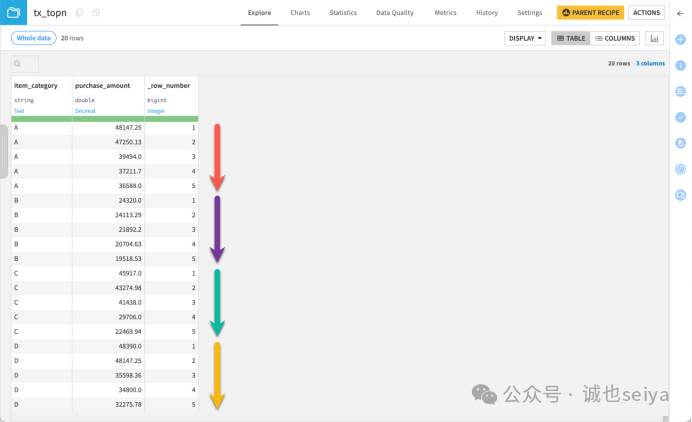Click the round icon after the copy icon
This screenshot has width=692, height=422.
(x=96, y=13)
